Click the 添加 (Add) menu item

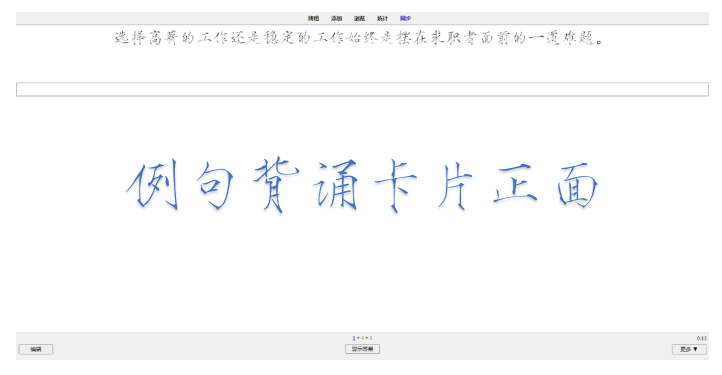(336, 18)
